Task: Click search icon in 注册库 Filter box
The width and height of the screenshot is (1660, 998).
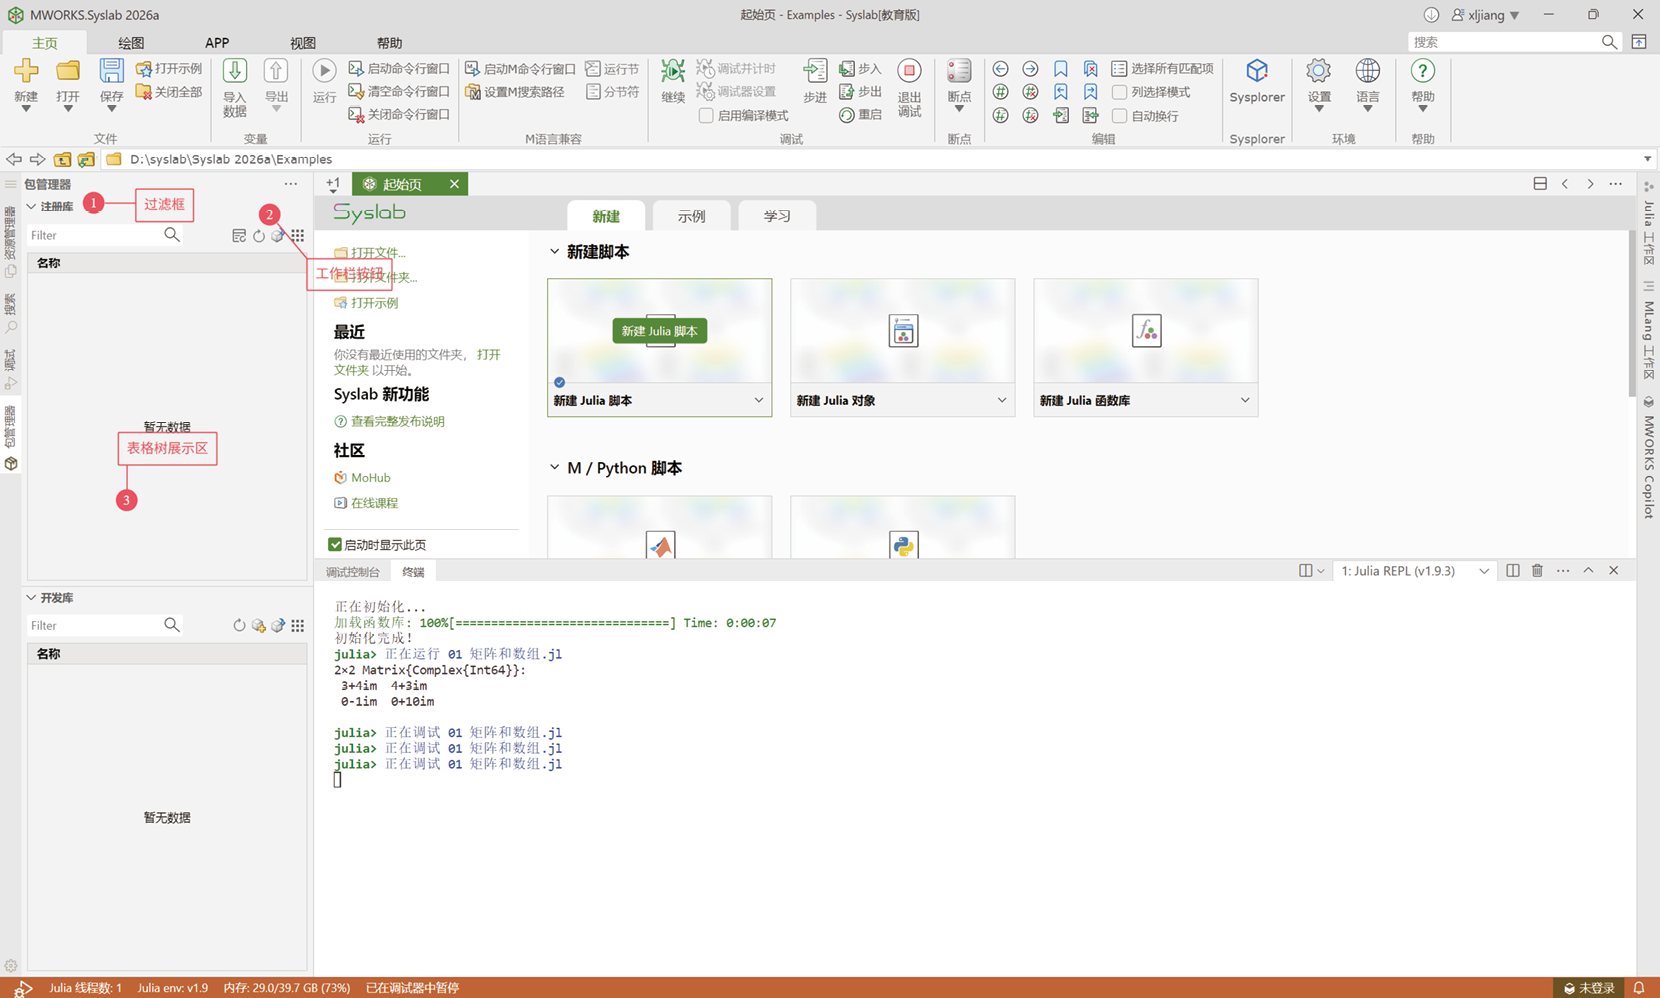Action: [x=172, y=235]
